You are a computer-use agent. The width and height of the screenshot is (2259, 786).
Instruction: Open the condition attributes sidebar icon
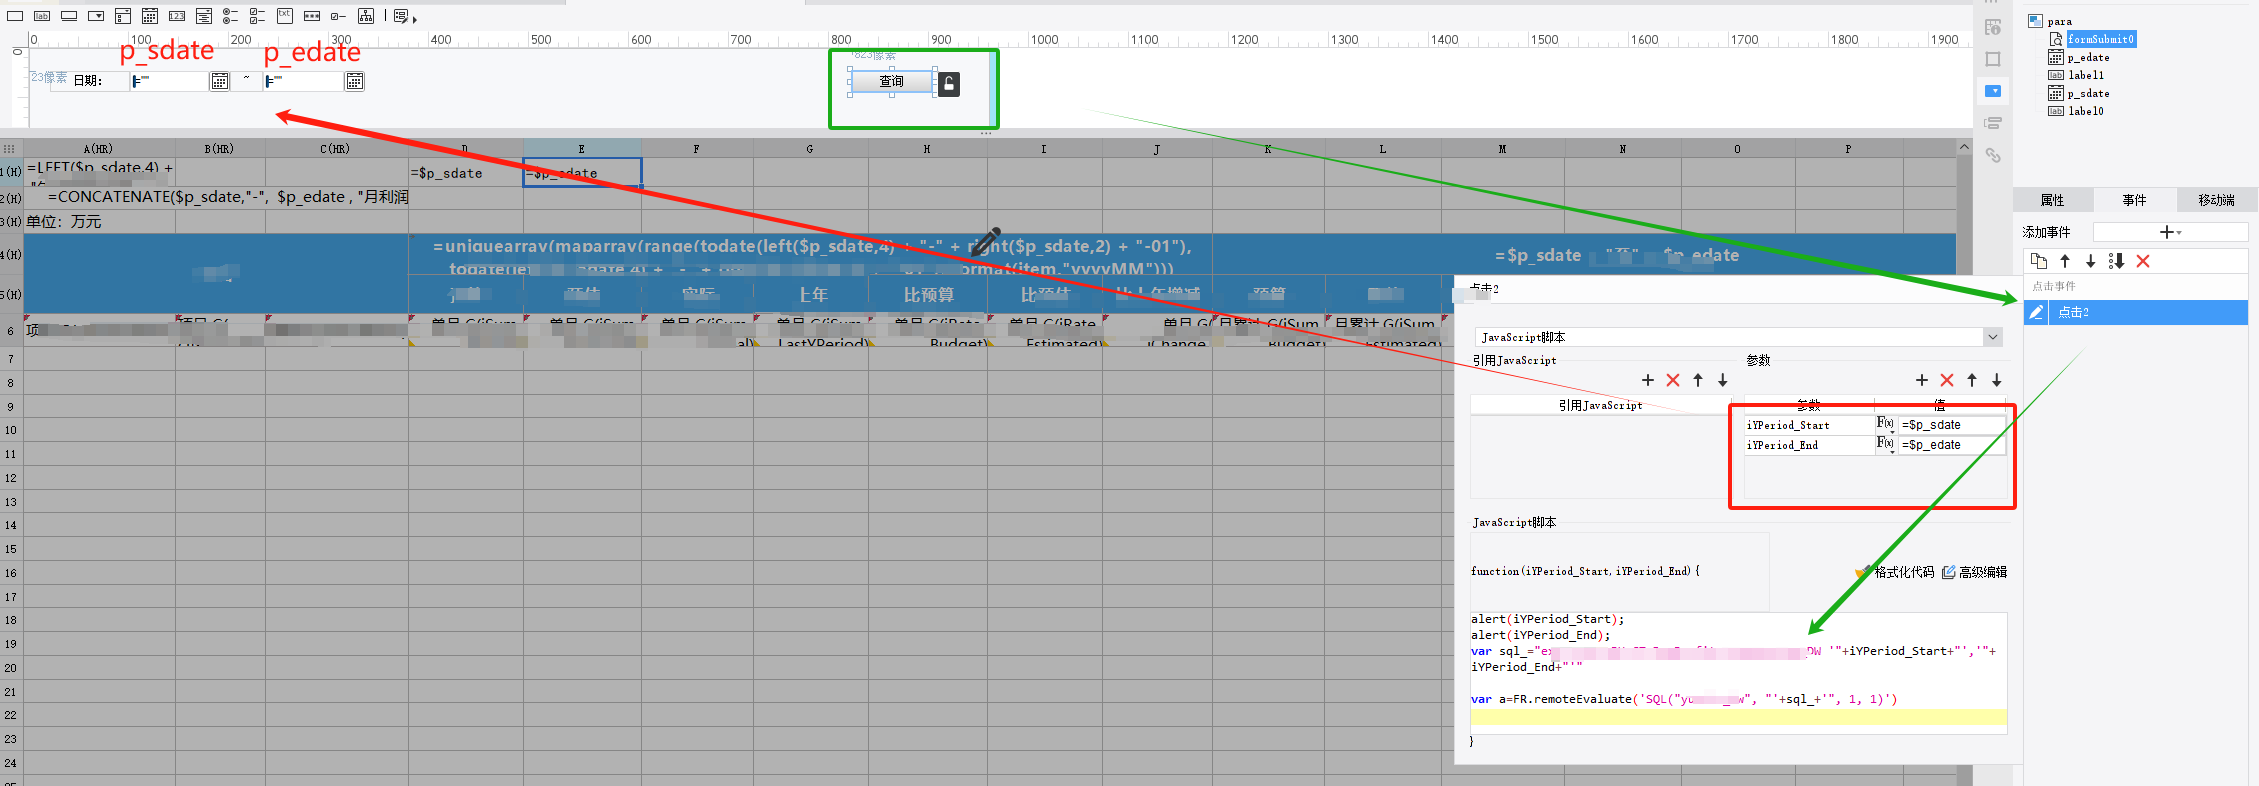tap(1993, 123)
